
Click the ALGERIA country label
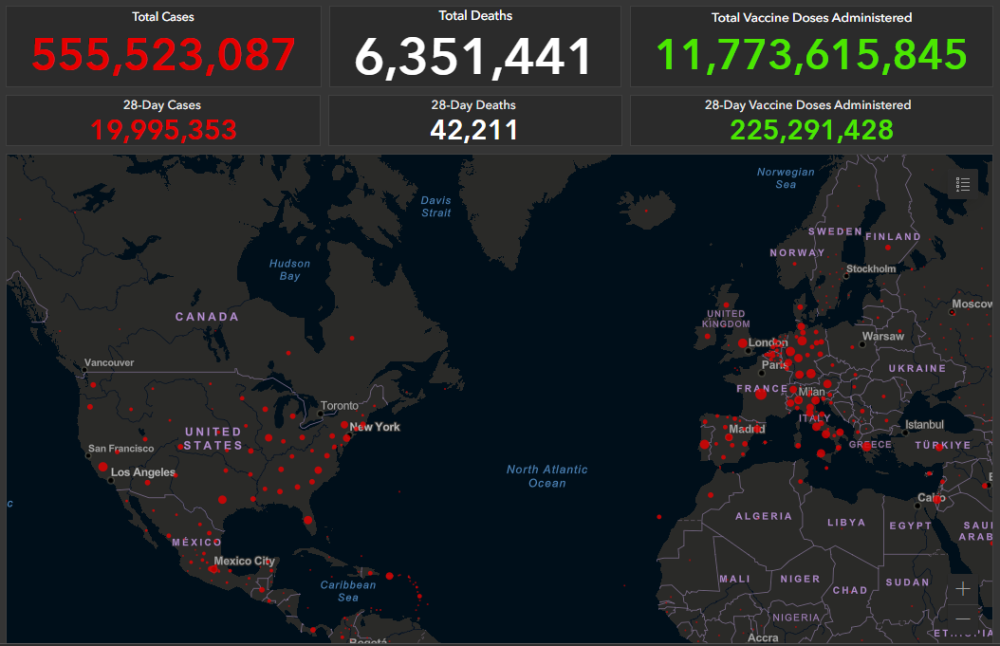coord(763,516)
